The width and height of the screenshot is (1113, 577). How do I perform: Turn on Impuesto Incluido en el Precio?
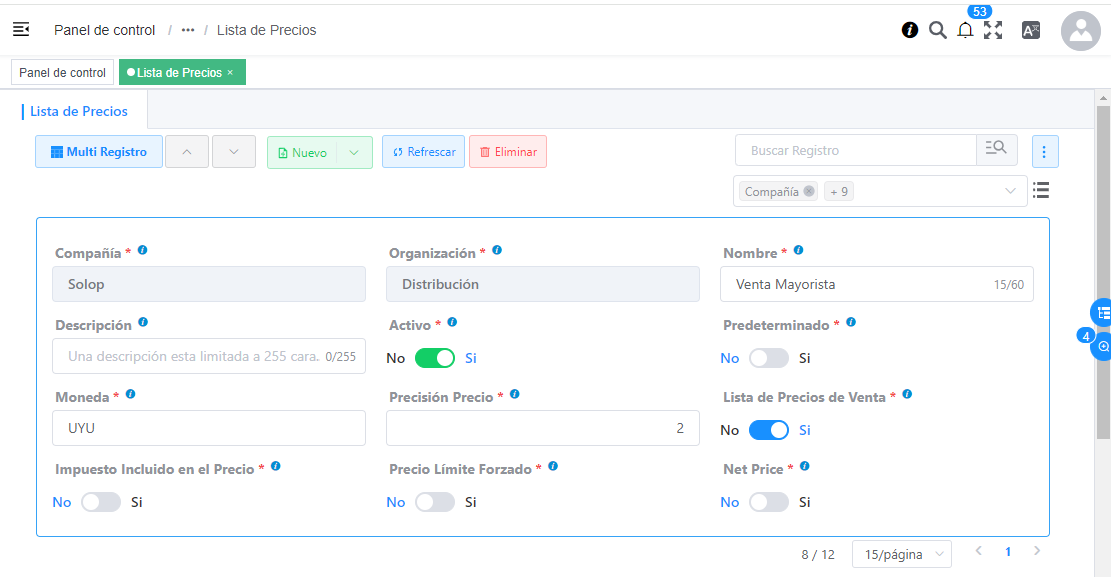click(101, 502)
